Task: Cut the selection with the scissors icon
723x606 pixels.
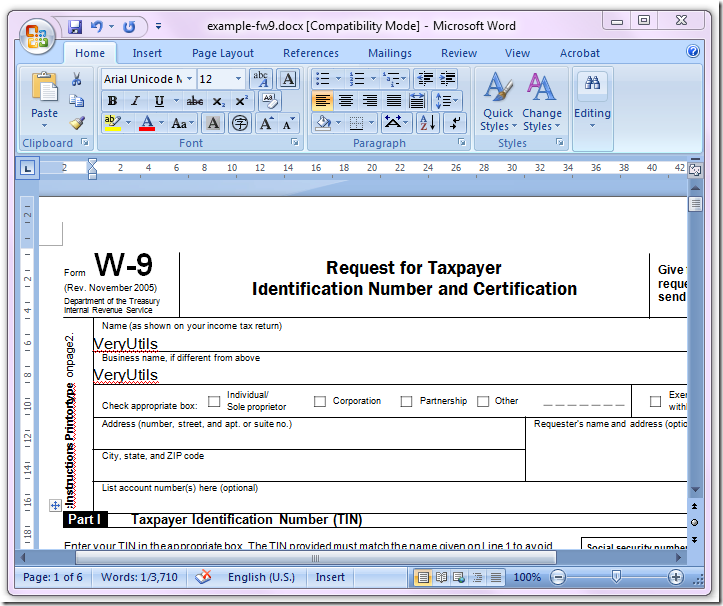Action: [76, 79]
